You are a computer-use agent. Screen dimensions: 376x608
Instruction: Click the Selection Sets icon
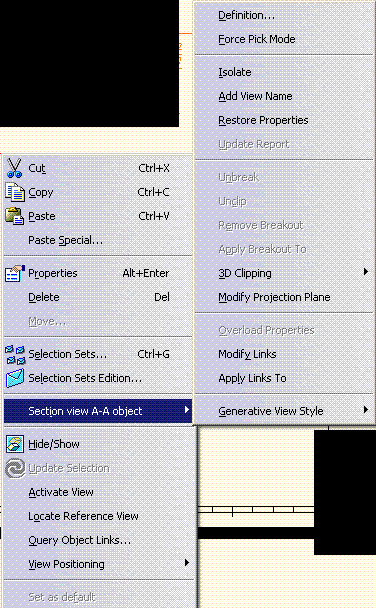(x=15, y=354)
